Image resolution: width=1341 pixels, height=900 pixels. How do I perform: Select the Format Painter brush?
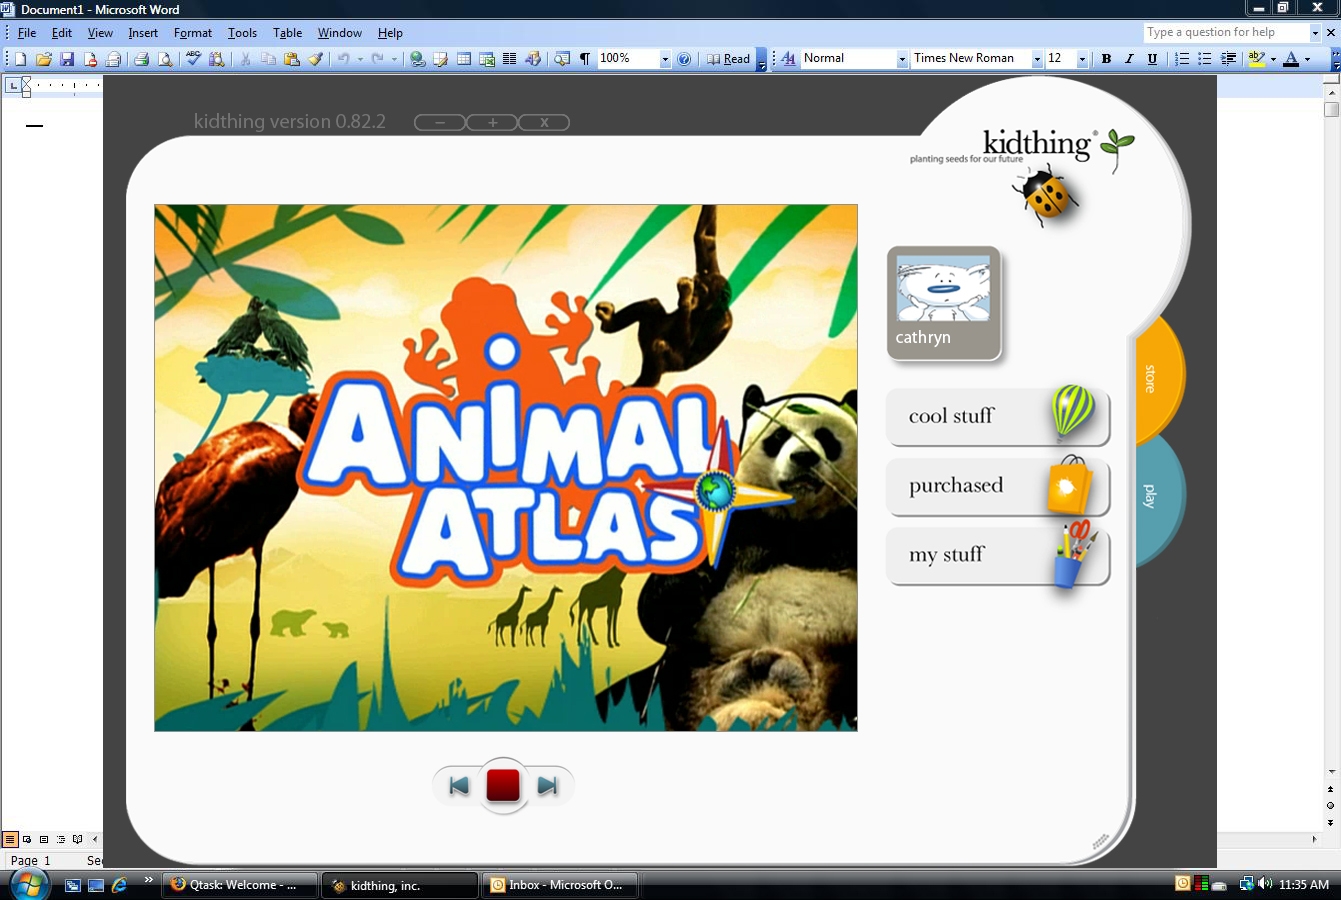click(316, 59)
